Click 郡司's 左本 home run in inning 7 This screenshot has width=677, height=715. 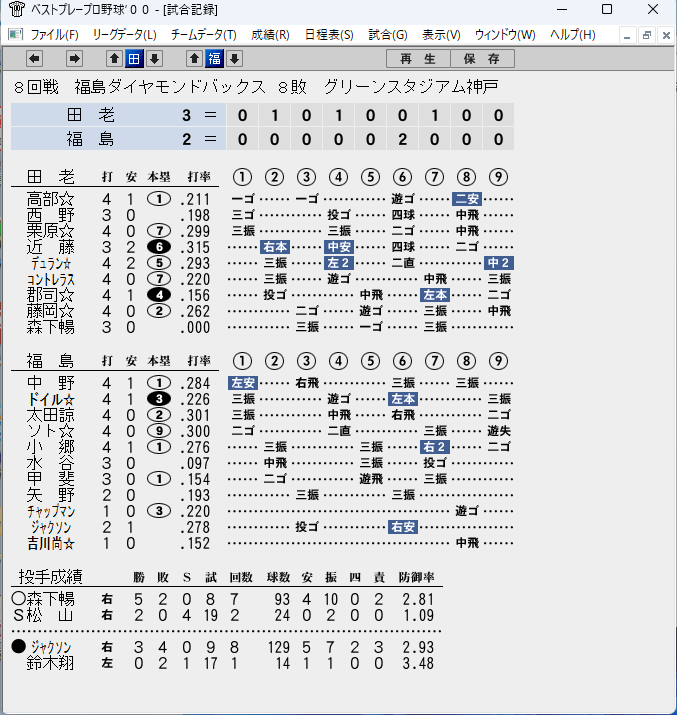tap(435, 295)
